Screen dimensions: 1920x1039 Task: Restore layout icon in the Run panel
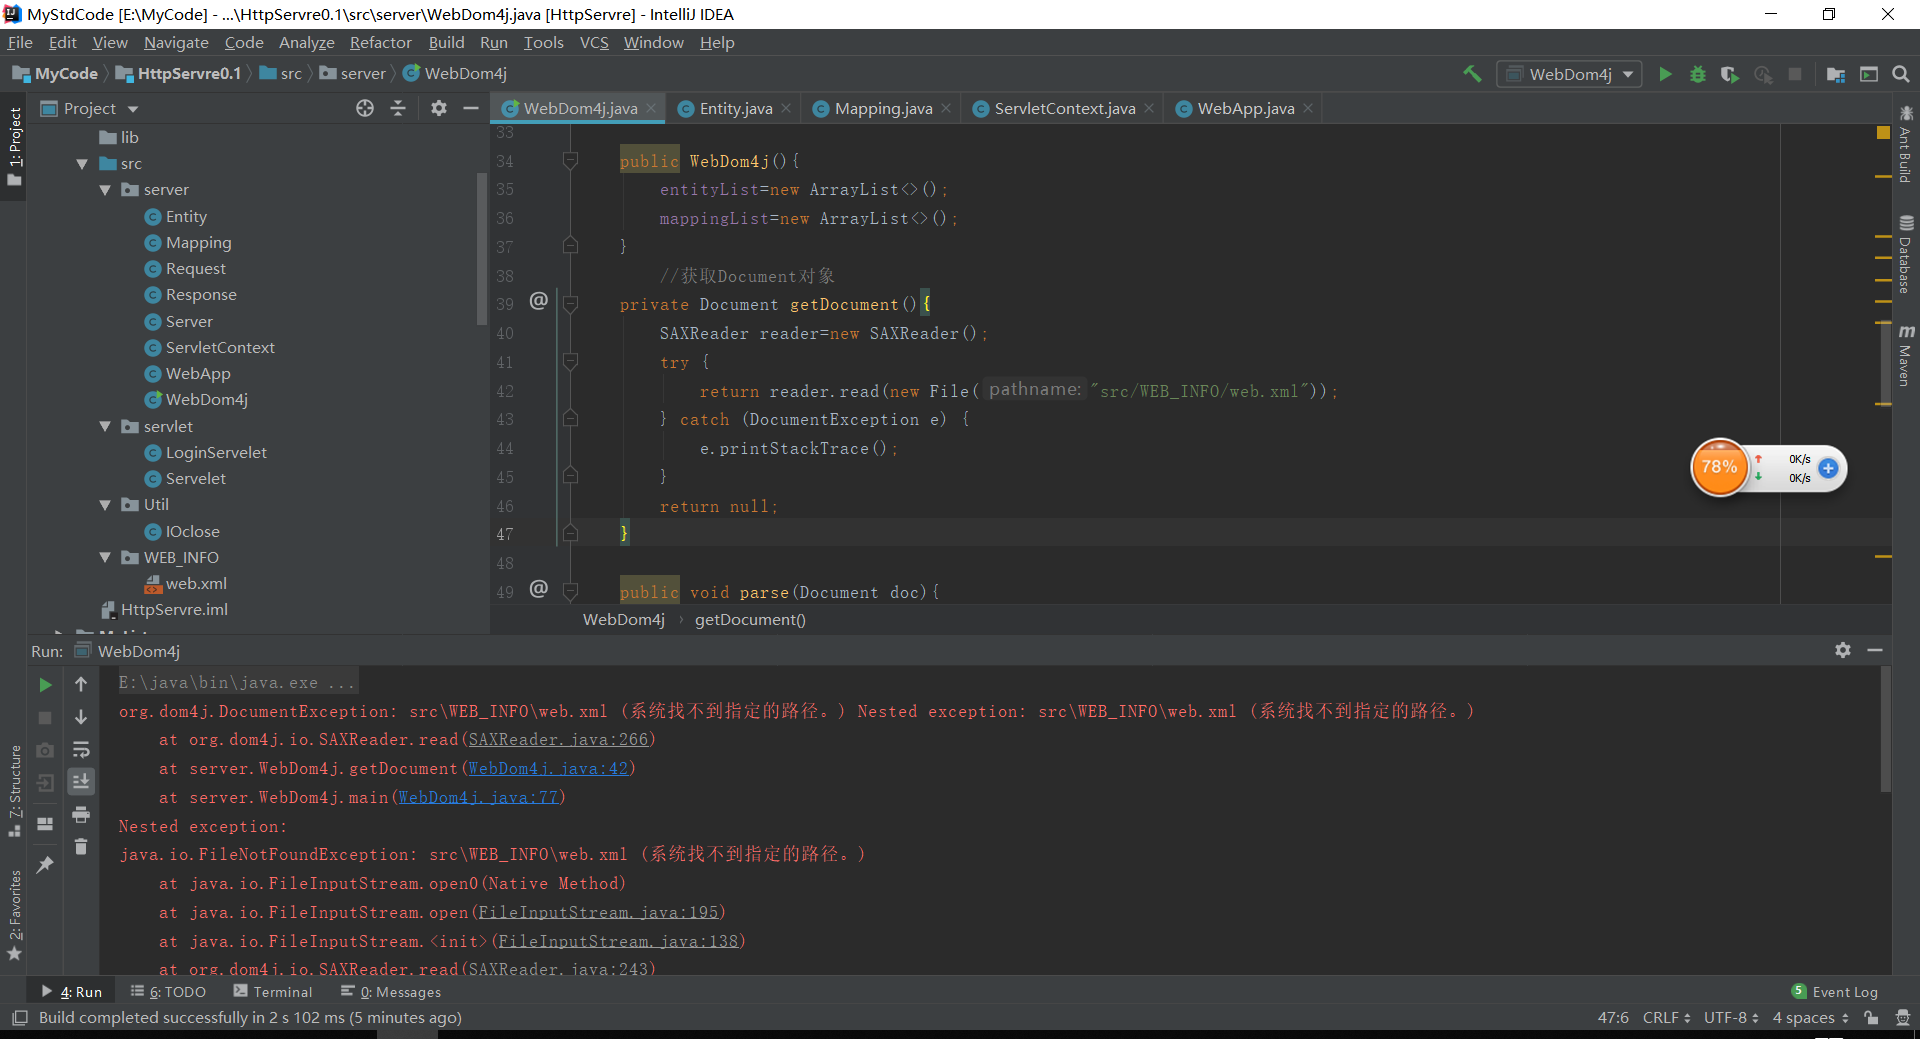coord(45,824)
